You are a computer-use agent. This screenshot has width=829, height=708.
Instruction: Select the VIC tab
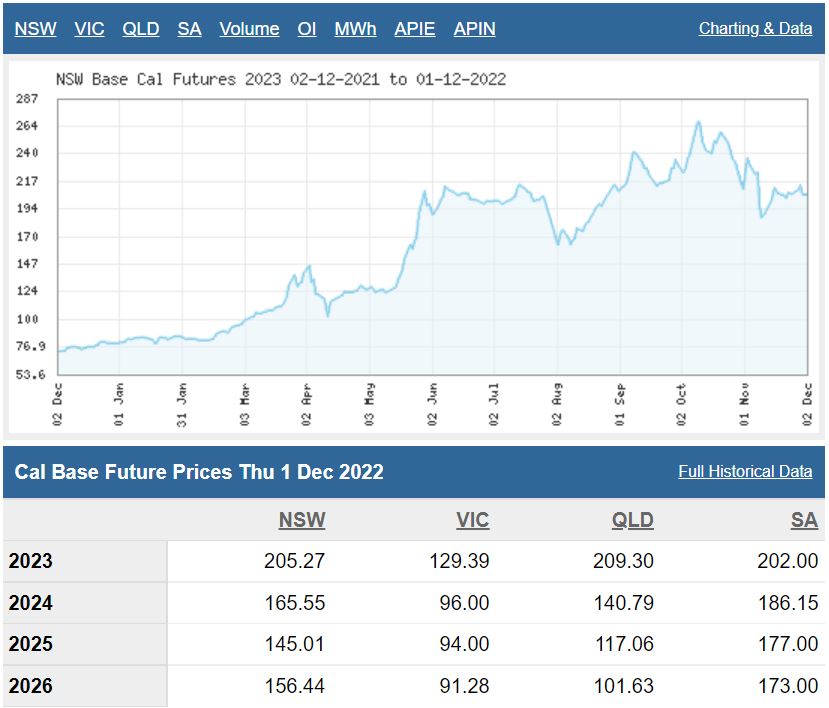tap(89, 29)
